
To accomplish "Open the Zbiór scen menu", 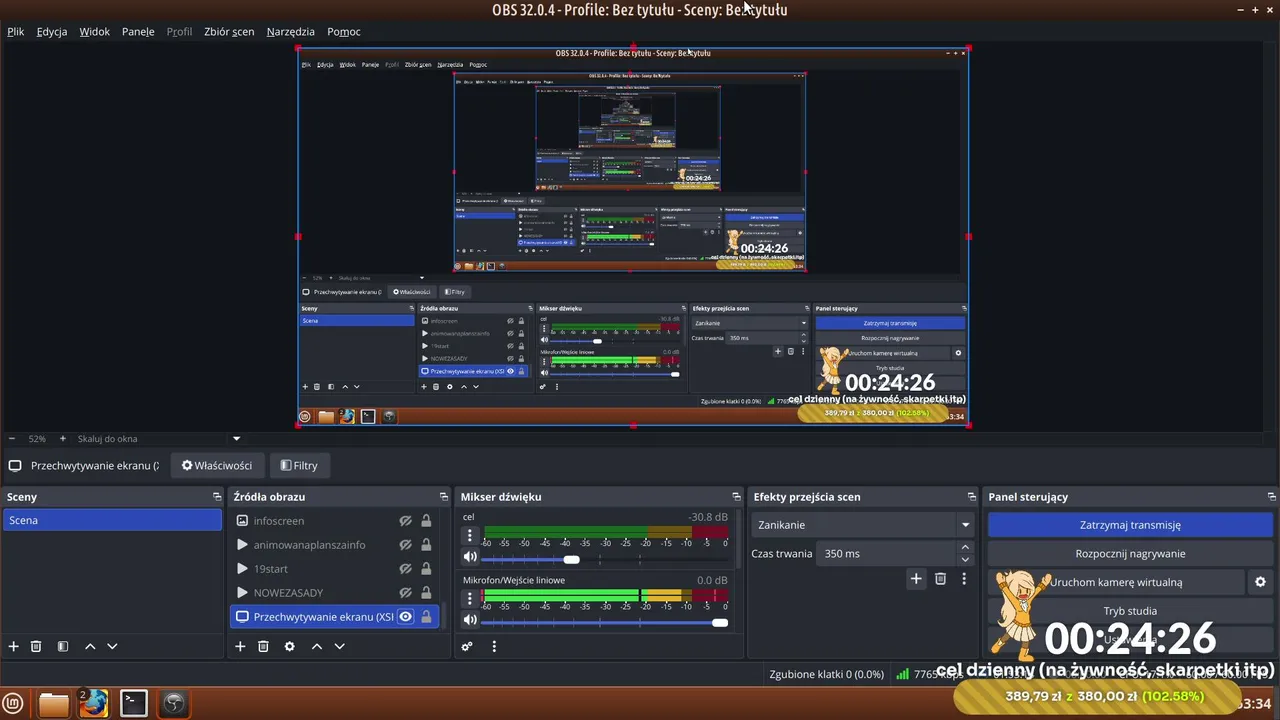I will point(229,31).
